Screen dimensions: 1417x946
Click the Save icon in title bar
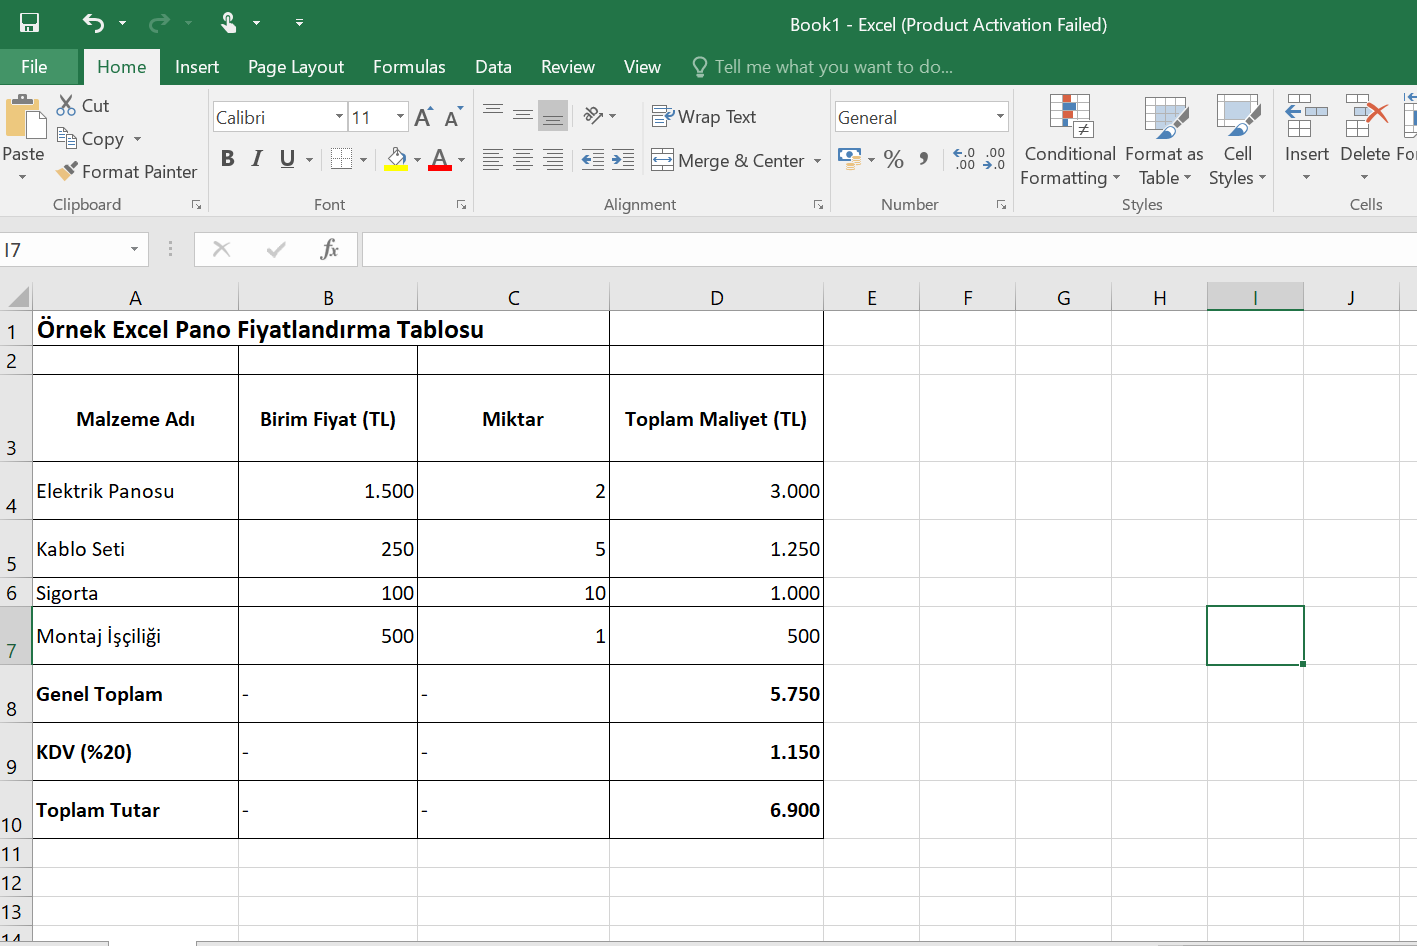pyautogui.click(x=30, y=23)
